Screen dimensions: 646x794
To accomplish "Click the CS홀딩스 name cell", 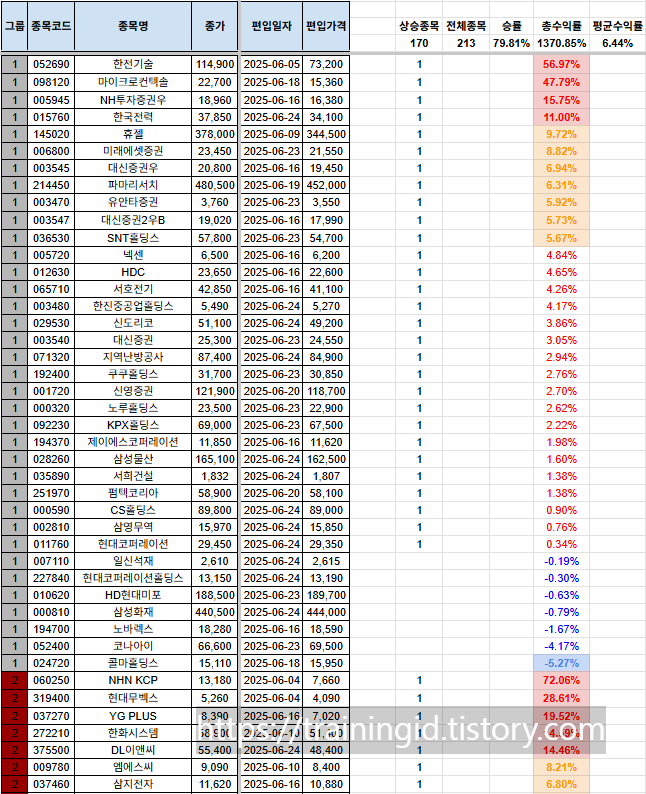I will [133, 510].
